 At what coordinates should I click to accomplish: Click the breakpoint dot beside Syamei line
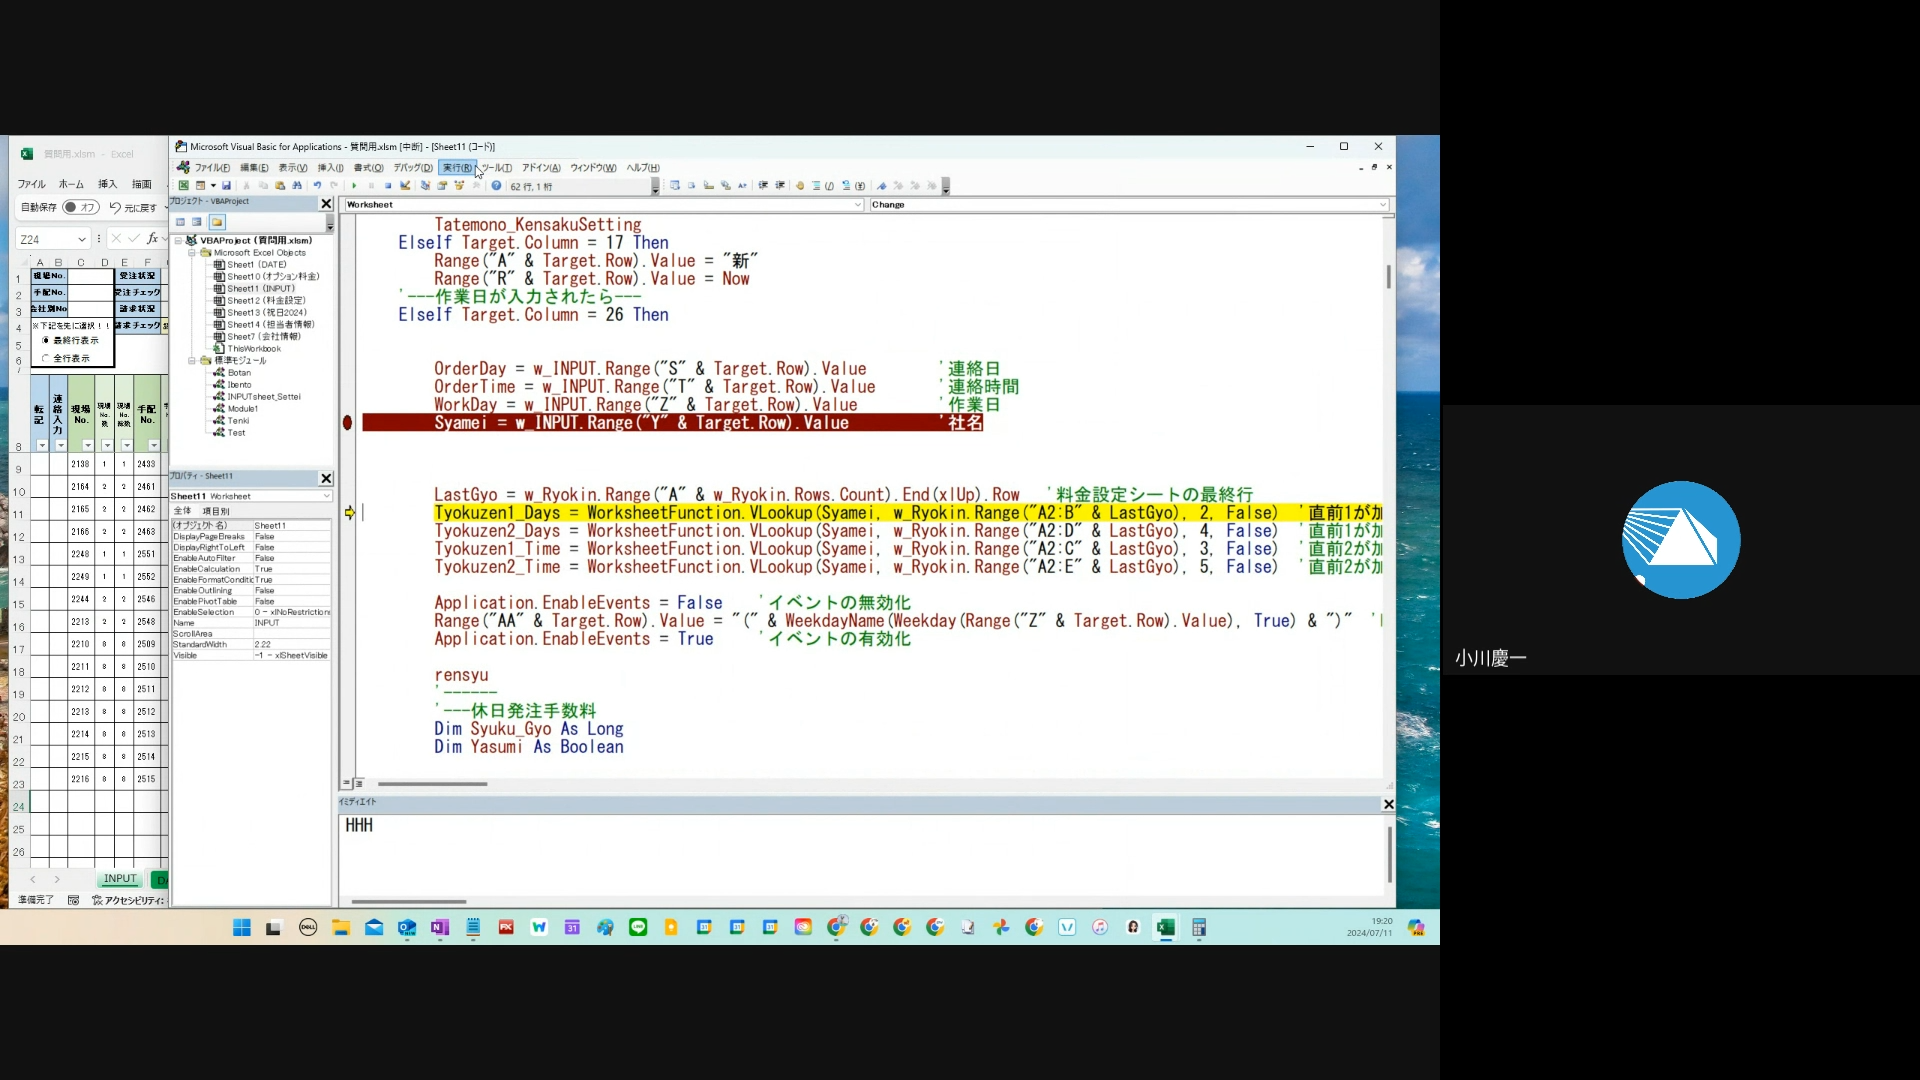pos(348,423)
